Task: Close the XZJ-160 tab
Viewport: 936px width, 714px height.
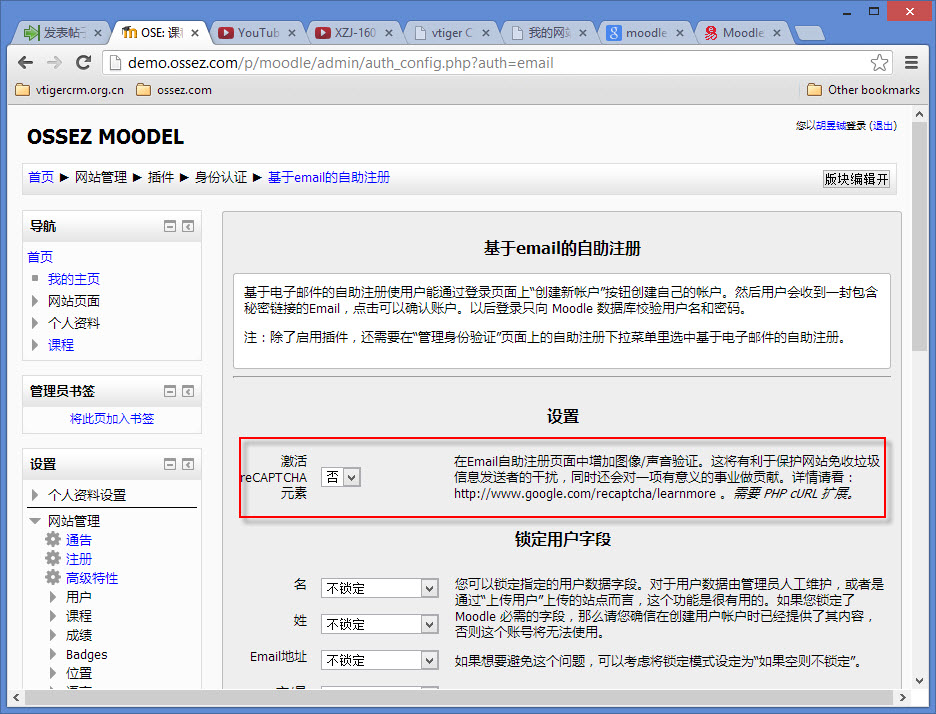Action: (x=389, y=33)
